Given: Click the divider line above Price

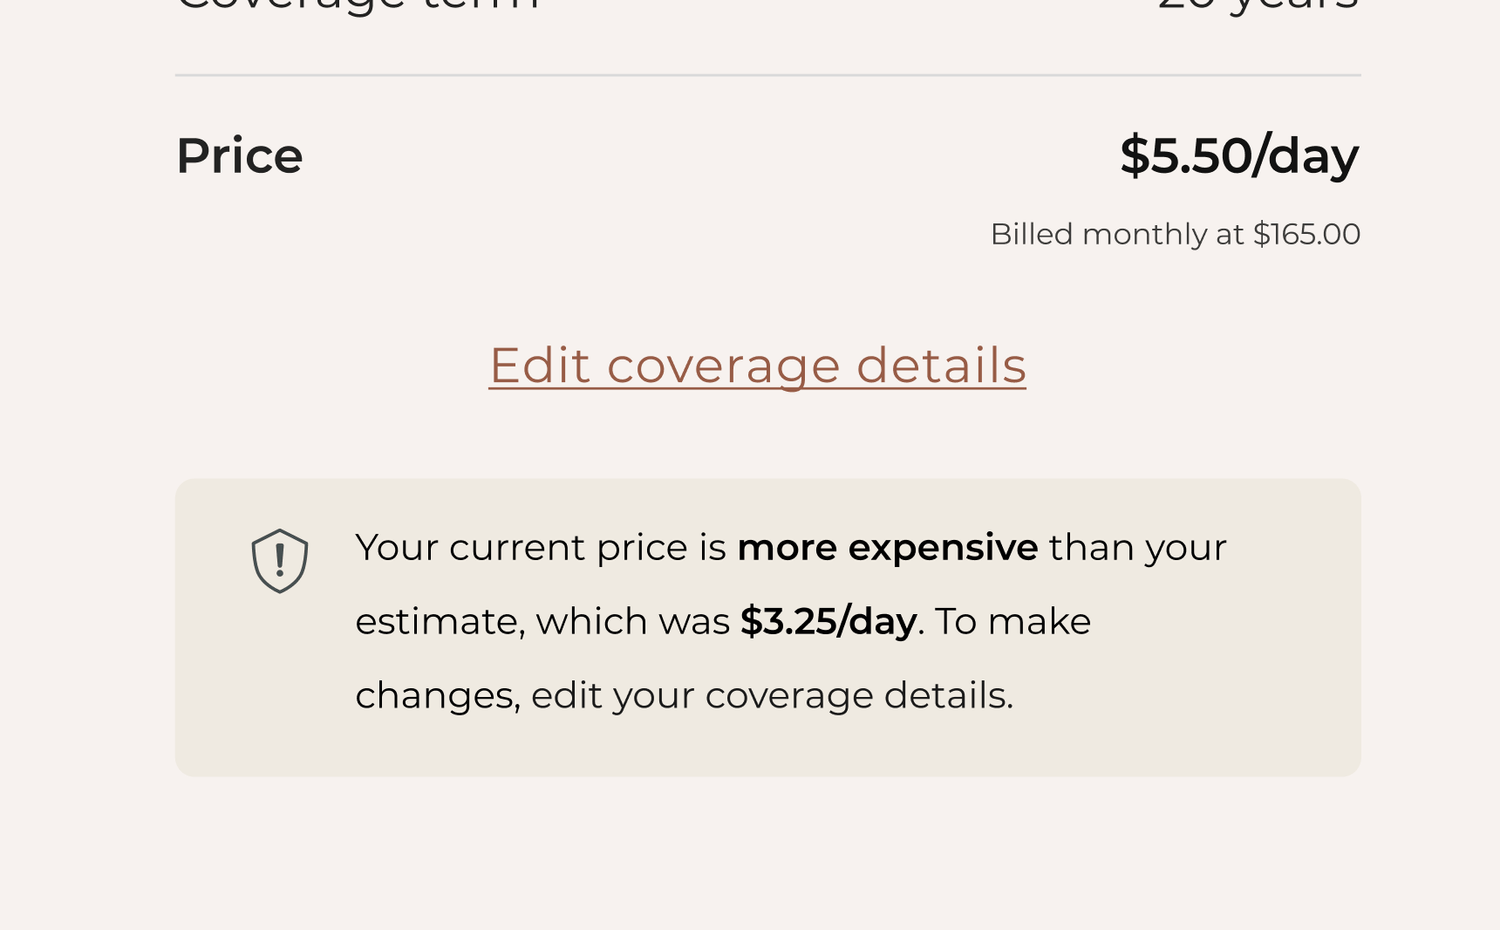Looking at the screenshot, I should point(768,75).
